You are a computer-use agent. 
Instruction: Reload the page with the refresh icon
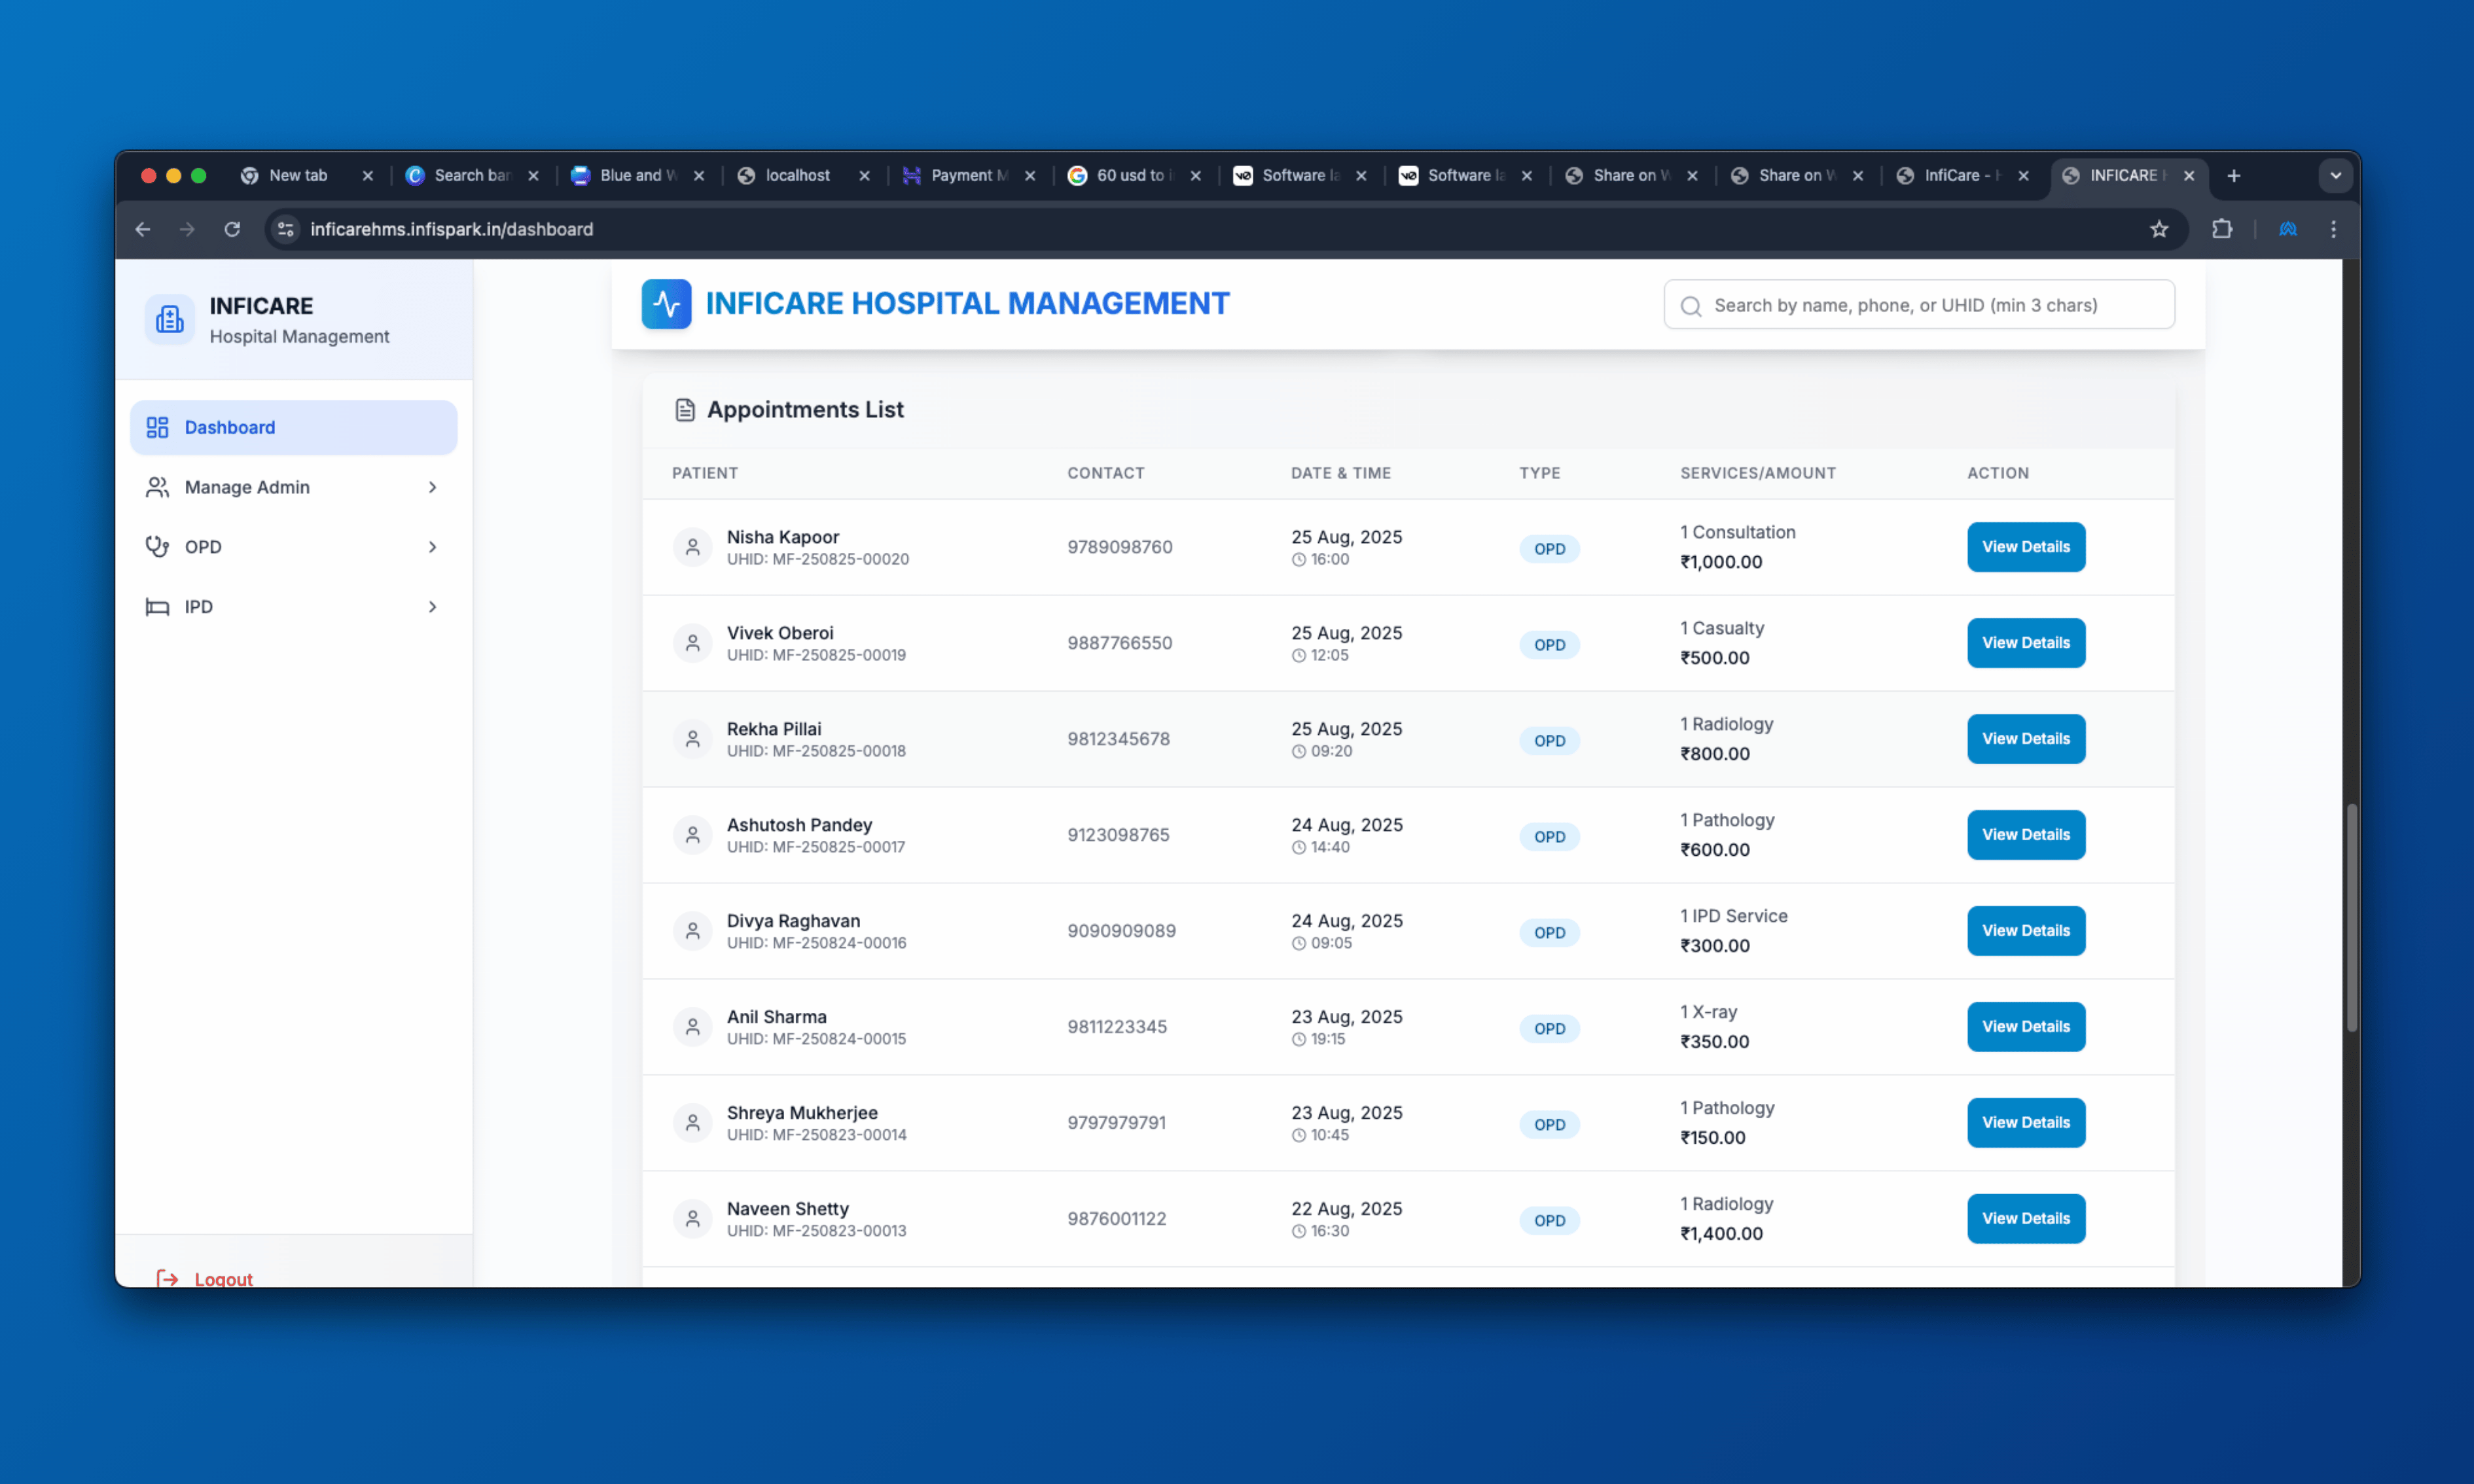pyautogui.click(x=232, y=229)
